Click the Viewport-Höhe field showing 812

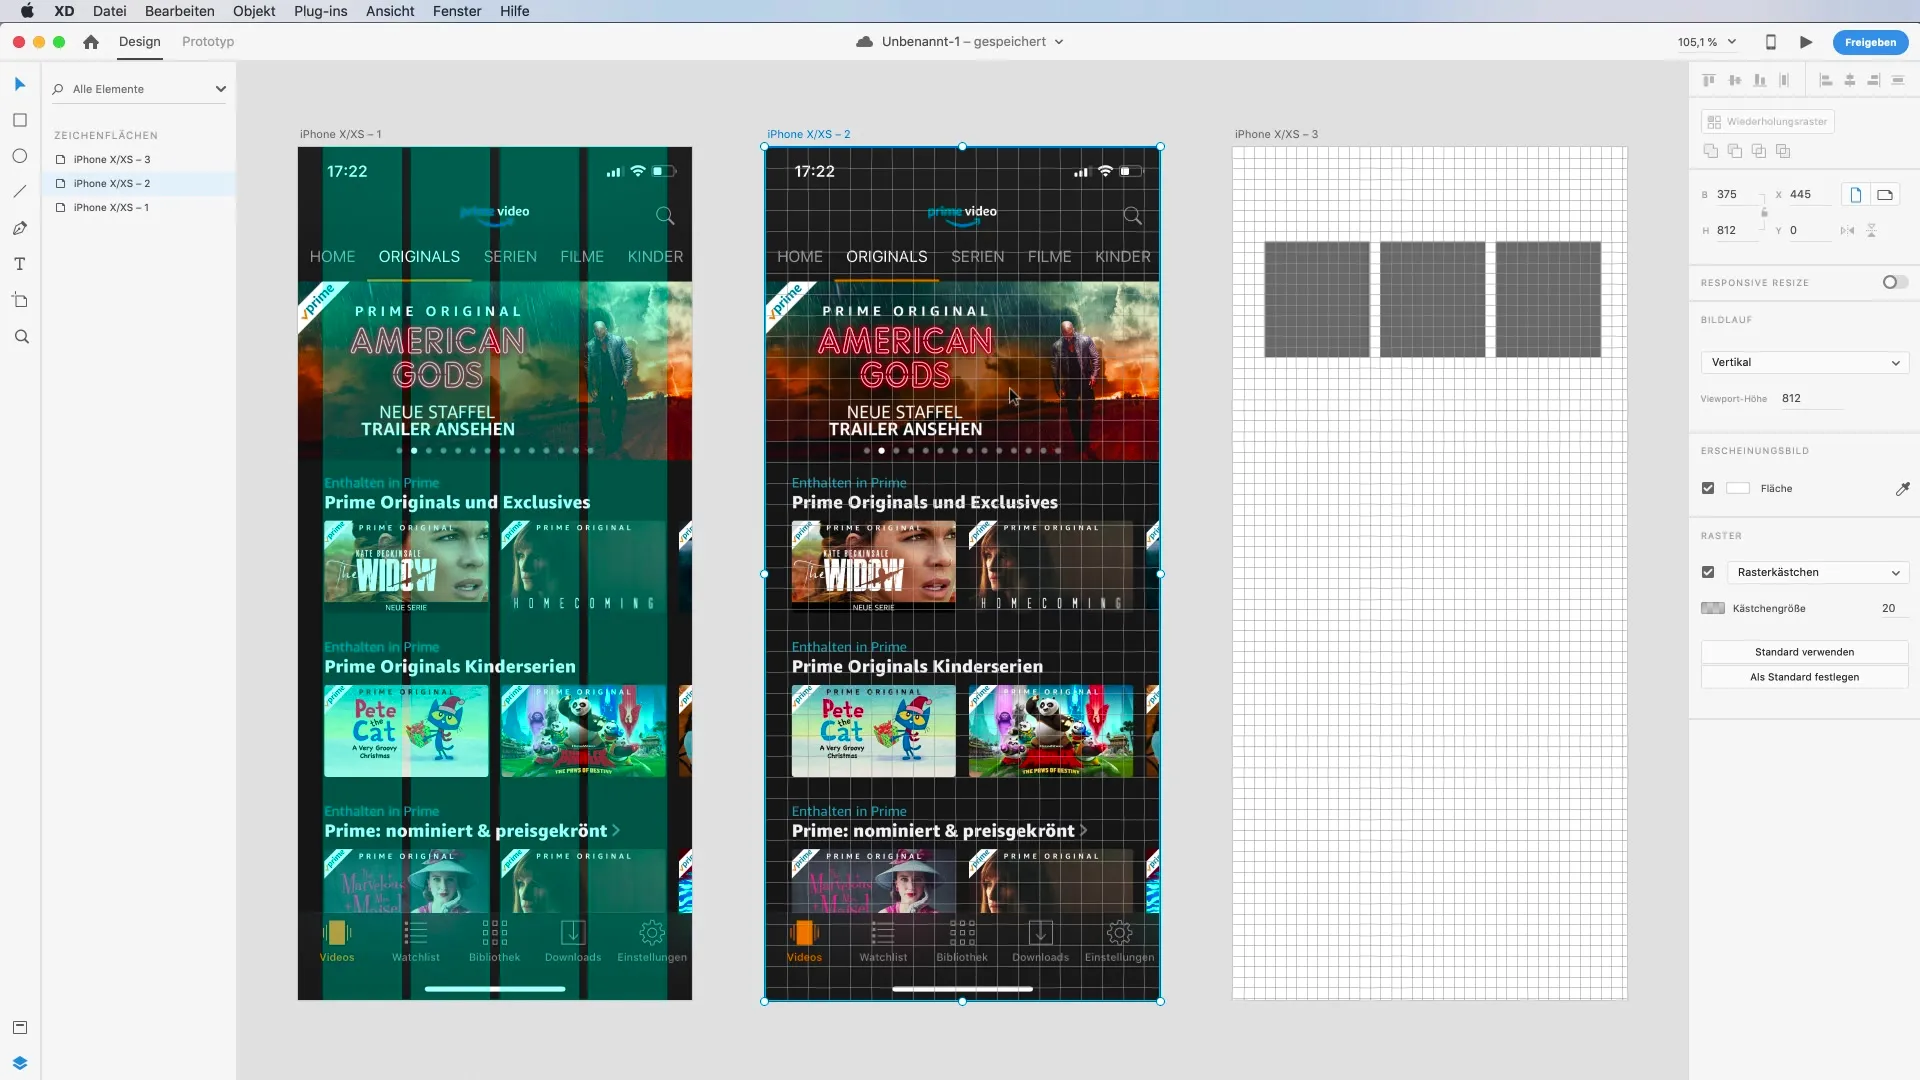1810,399
